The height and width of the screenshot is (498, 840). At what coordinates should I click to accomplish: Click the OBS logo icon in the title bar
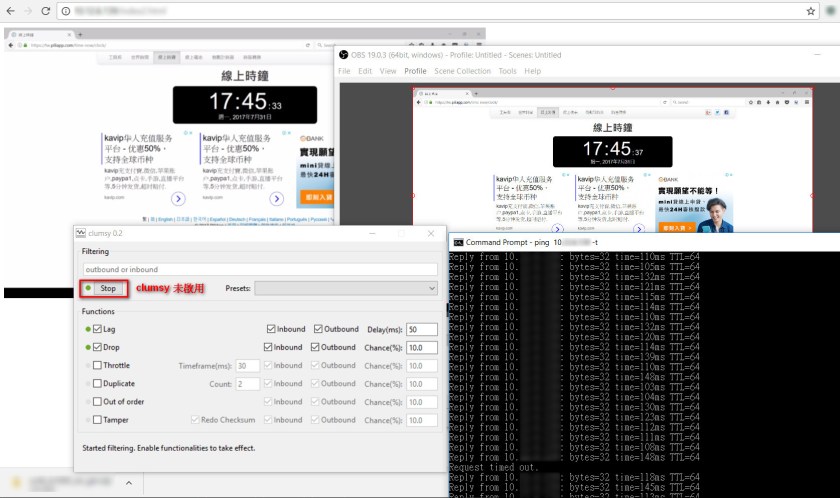click(x=343, y=55)
